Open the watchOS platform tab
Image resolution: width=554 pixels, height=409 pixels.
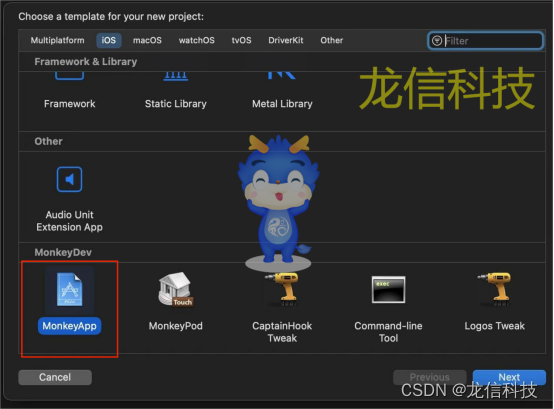(196, 40)
